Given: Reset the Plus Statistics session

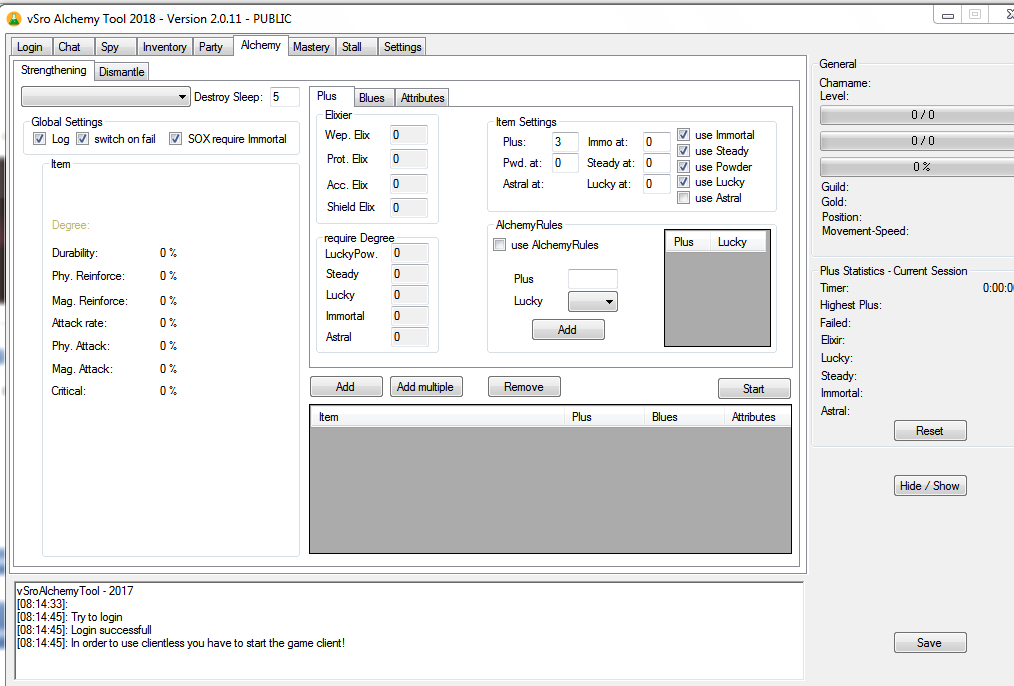Looking at the screenshot, I should (x=930, y=431).
